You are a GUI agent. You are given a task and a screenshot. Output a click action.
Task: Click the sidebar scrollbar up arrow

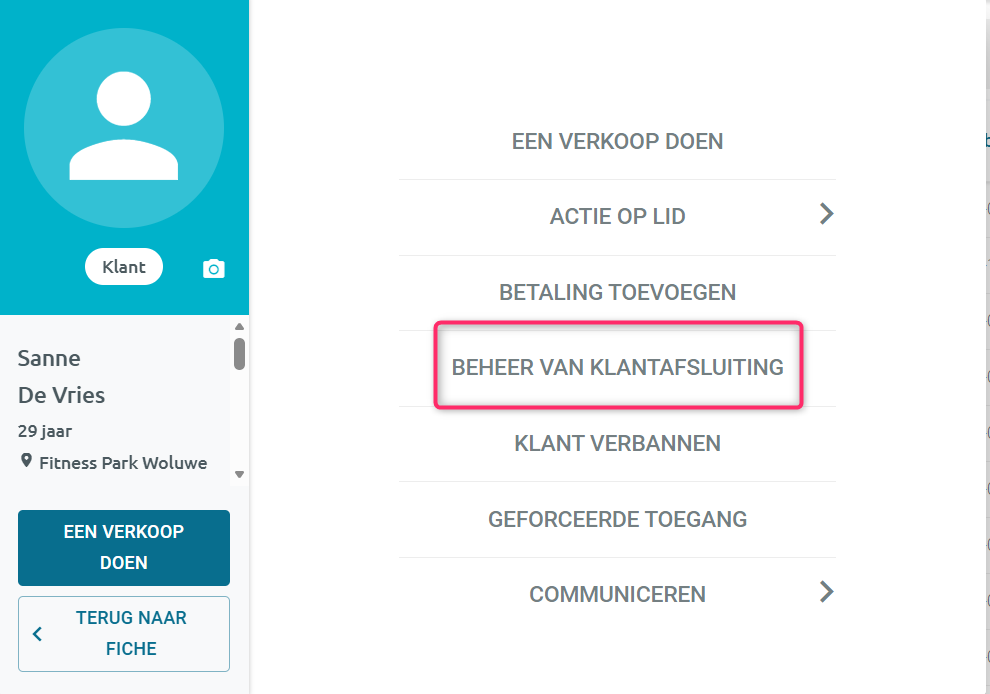(x=239, y=326)
